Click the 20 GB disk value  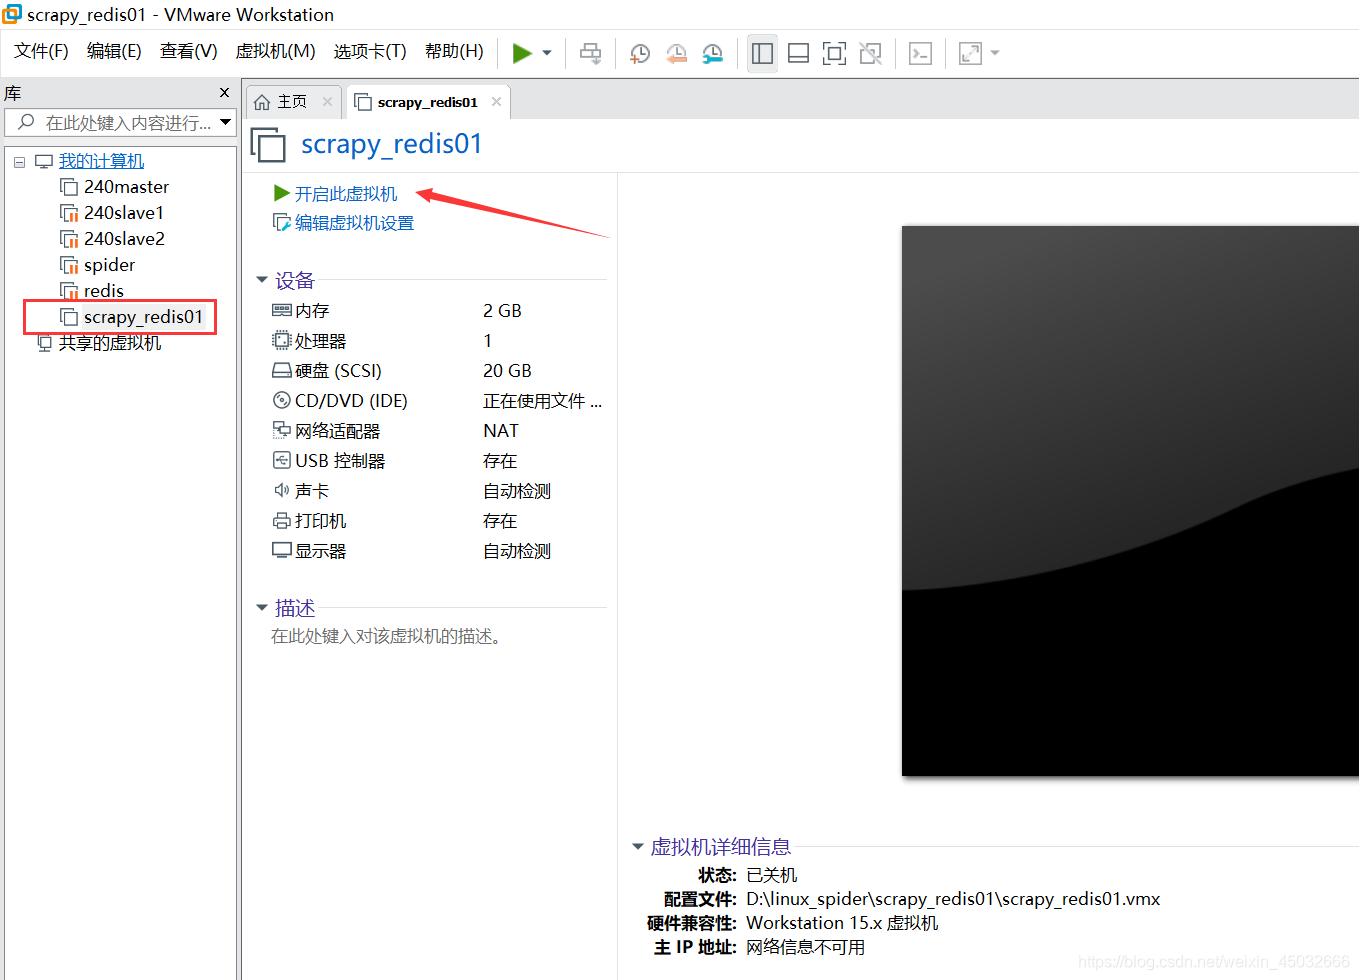[507, 371]
